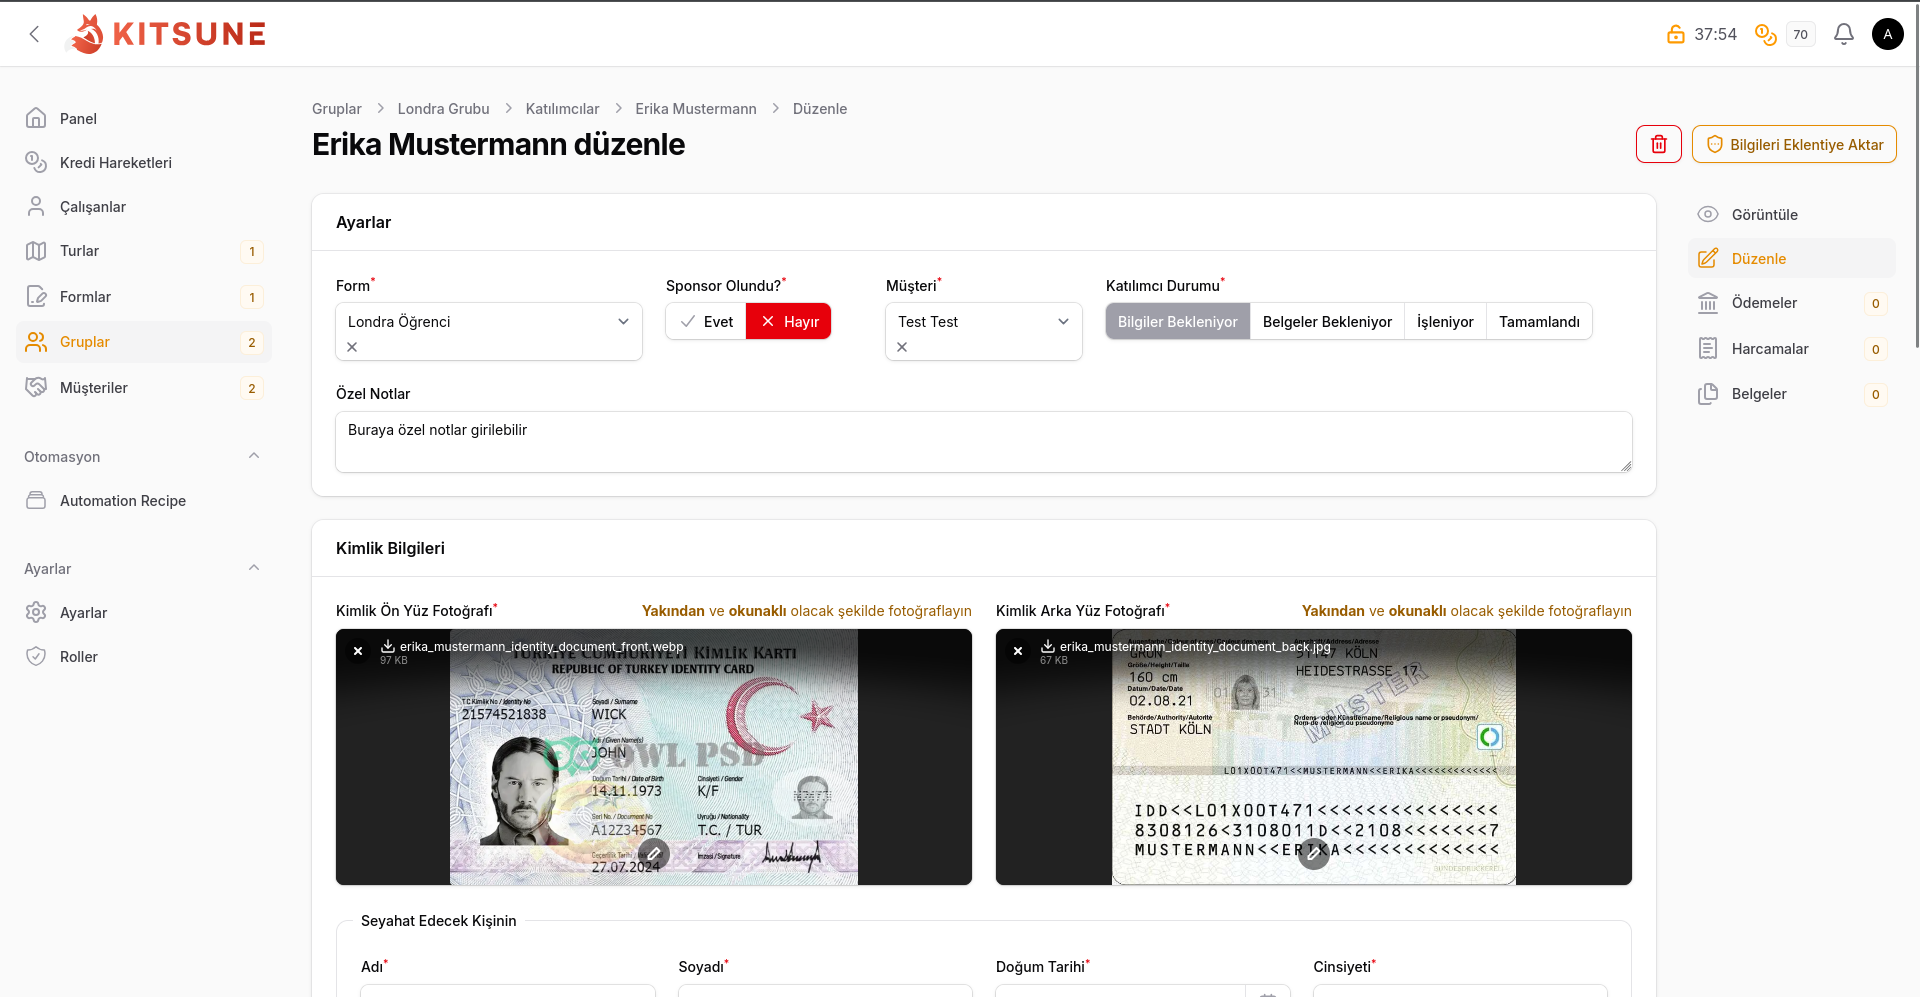The width and height of the screenshot is (1920, 997).
Task: Open Turlar in the sidebar
Action: pos(144,251)
